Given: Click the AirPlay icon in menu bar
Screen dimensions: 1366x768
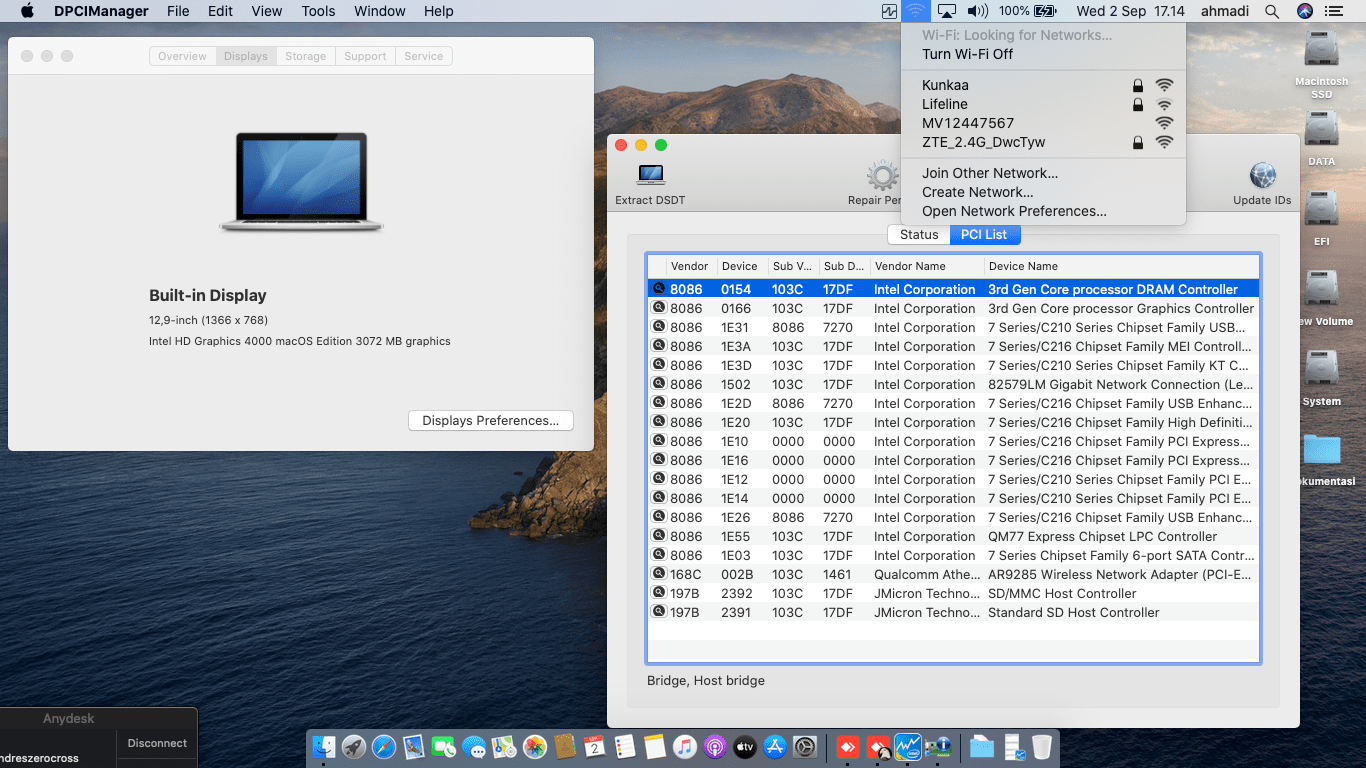Looking at the screenshot, I should coord(947,11).
